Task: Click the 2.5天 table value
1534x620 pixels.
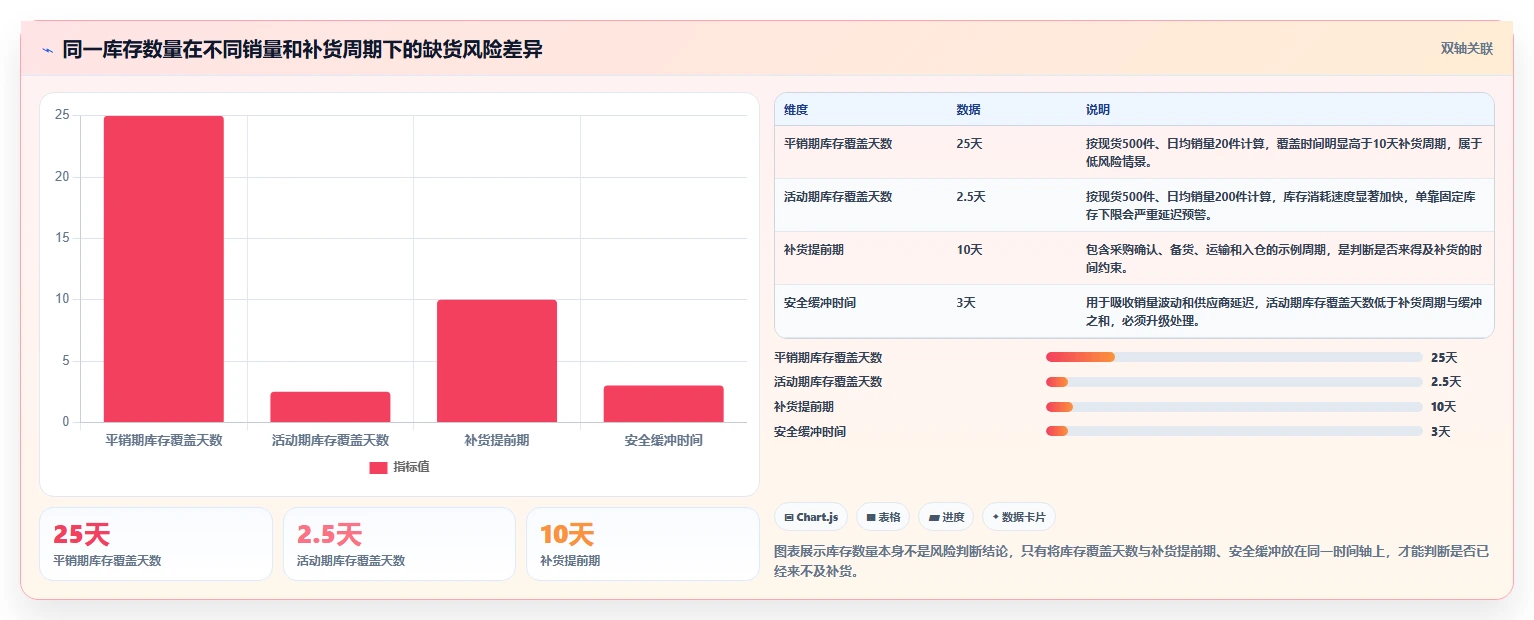Action: pos(971,197)
